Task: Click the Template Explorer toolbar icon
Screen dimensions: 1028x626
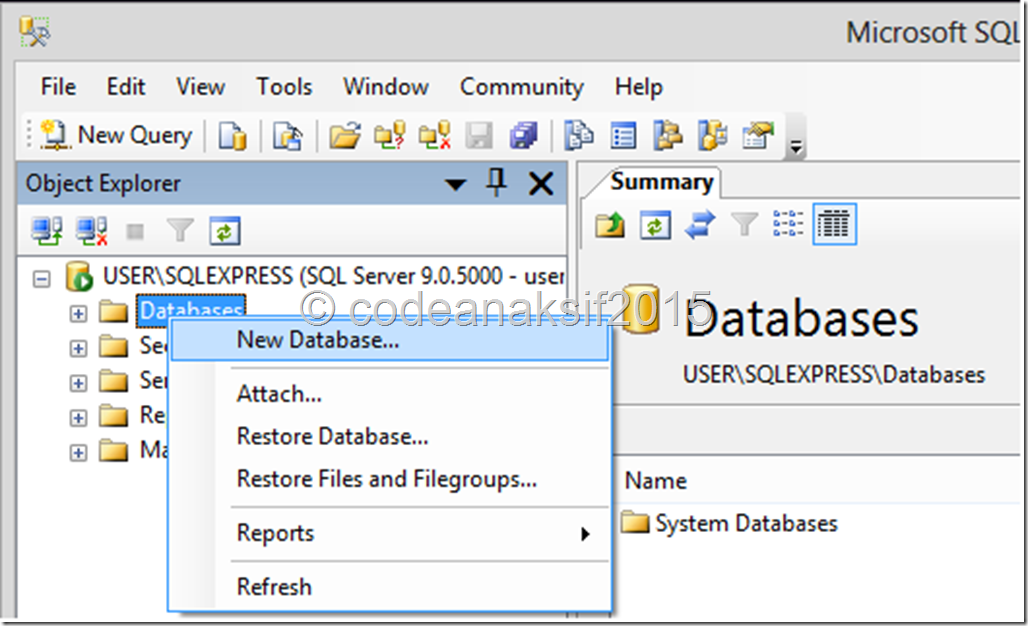Action: tap(713, 136)
